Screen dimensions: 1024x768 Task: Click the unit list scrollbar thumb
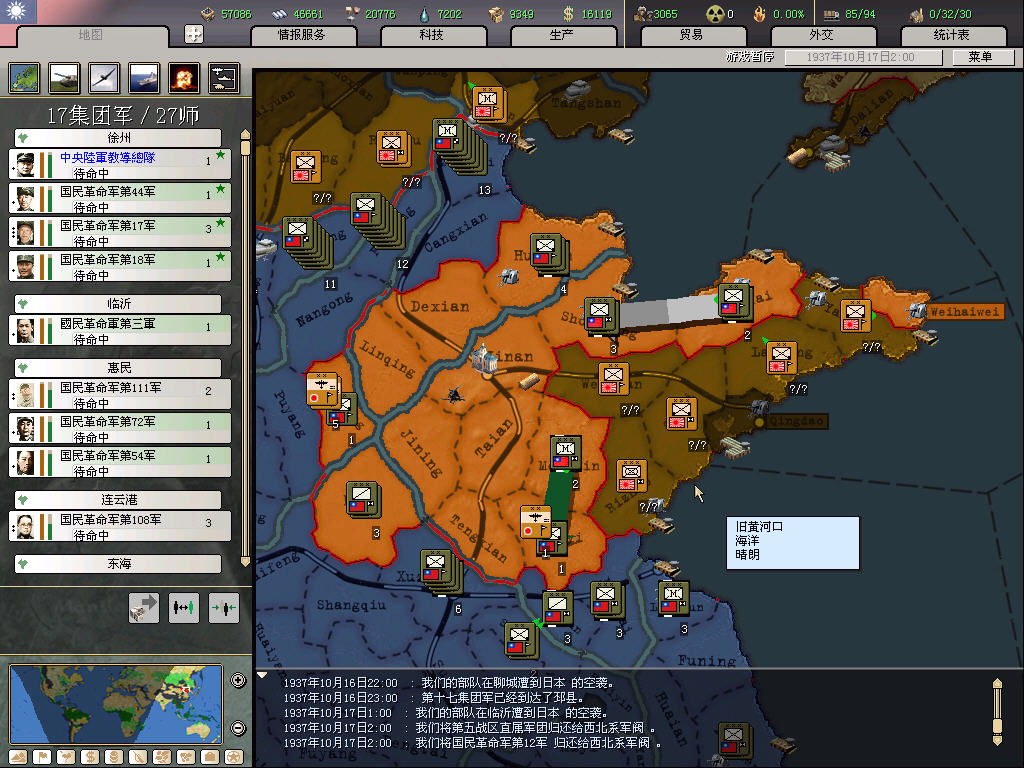246,148
